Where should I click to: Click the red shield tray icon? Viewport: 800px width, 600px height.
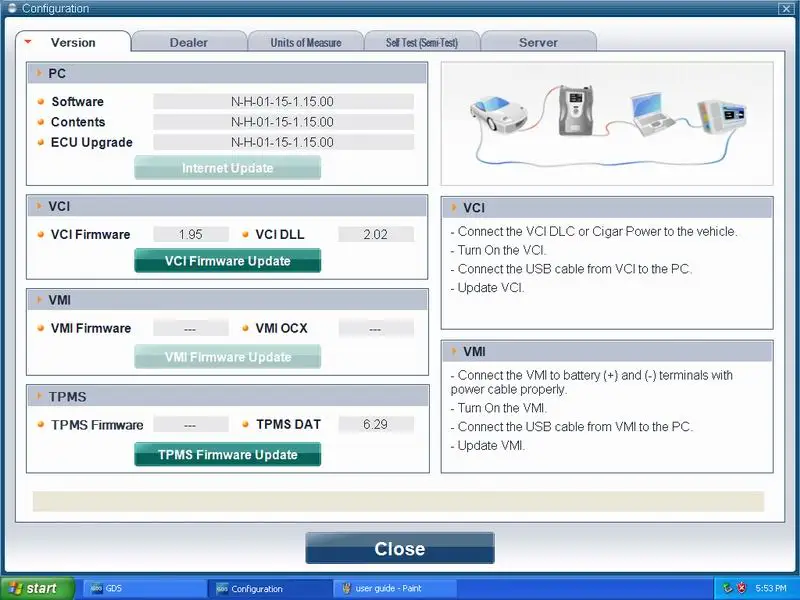(742, 588)
